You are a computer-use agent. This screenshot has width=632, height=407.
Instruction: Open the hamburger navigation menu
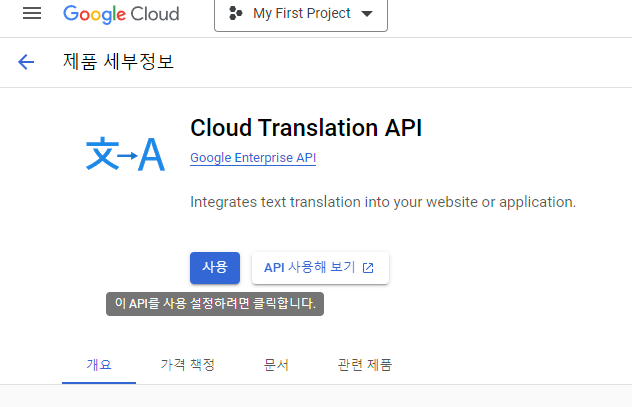[32, 13]
